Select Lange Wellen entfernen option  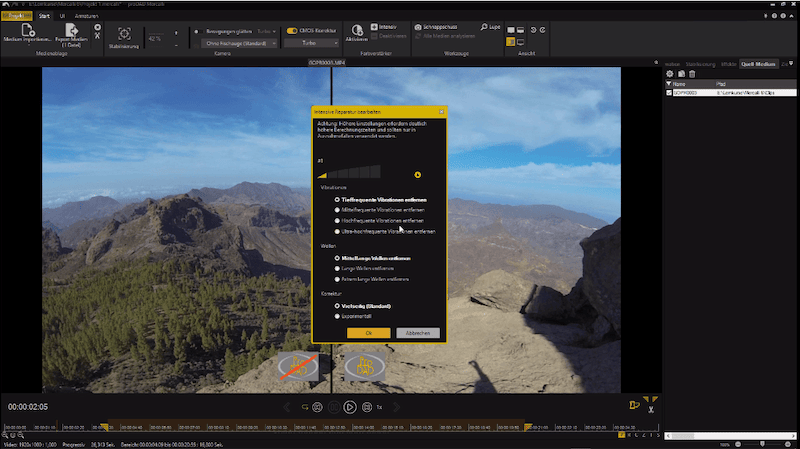(338, 268)
